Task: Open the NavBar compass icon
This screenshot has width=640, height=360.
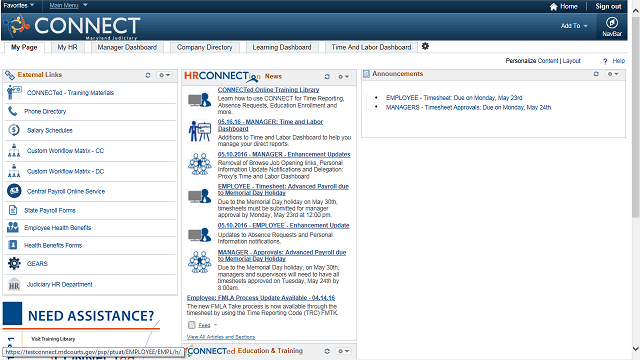Action: (611, 23)
